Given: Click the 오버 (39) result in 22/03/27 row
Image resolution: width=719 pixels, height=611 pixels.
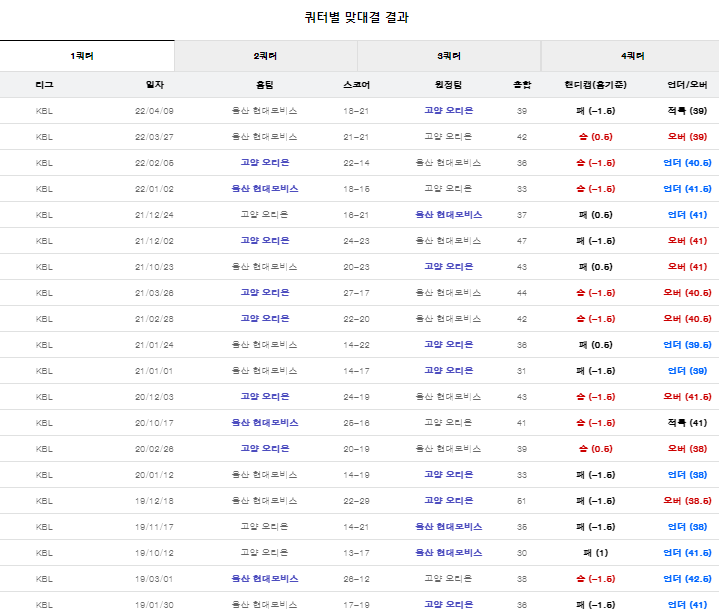Looking at the screenshot, I should (x=687, y=137).
